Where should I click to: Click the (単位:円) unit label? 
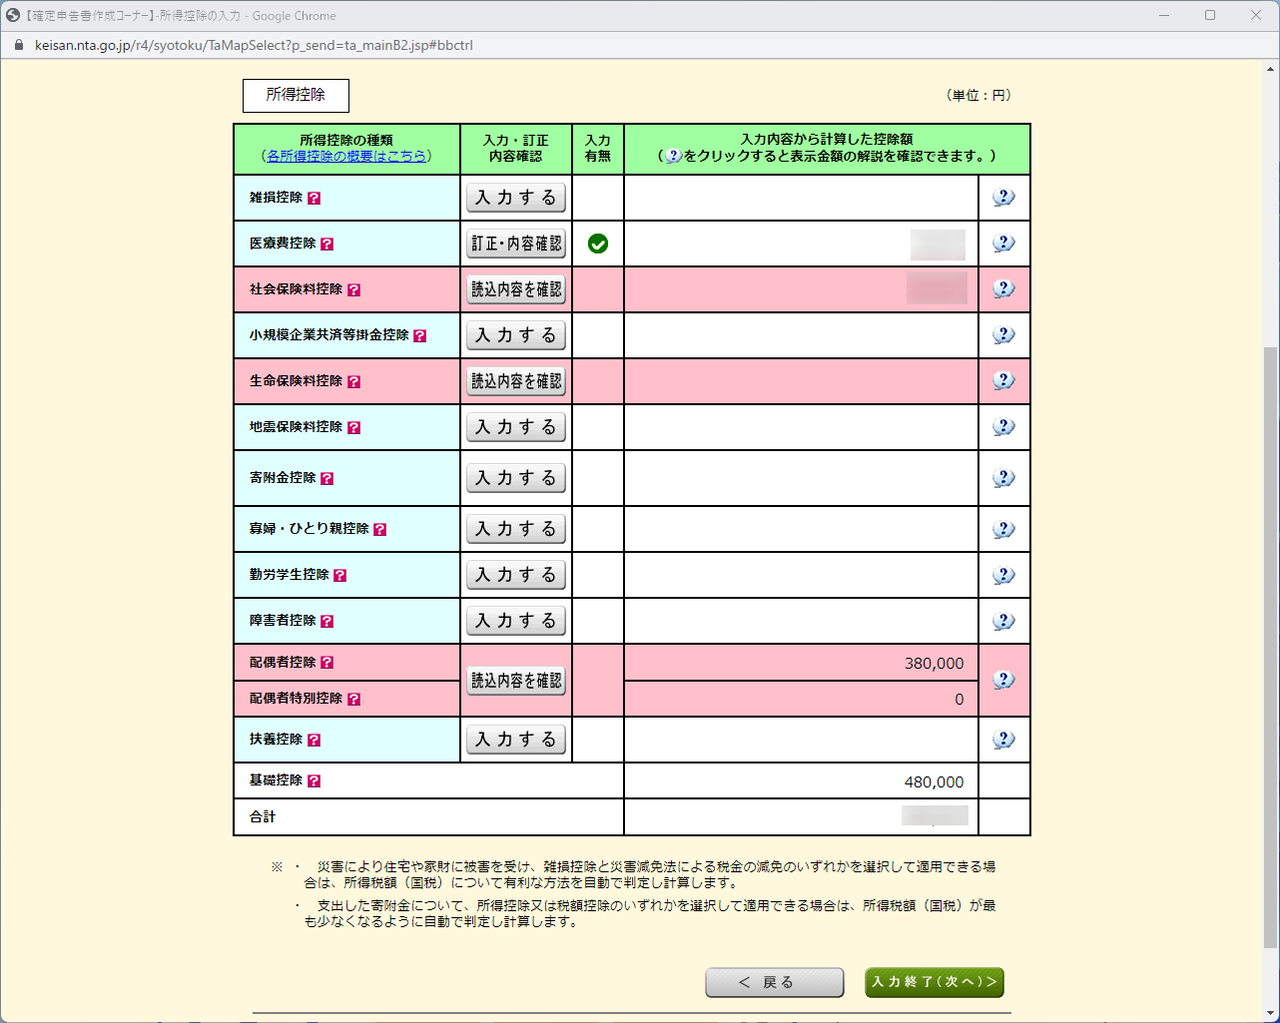pos(979,95)
